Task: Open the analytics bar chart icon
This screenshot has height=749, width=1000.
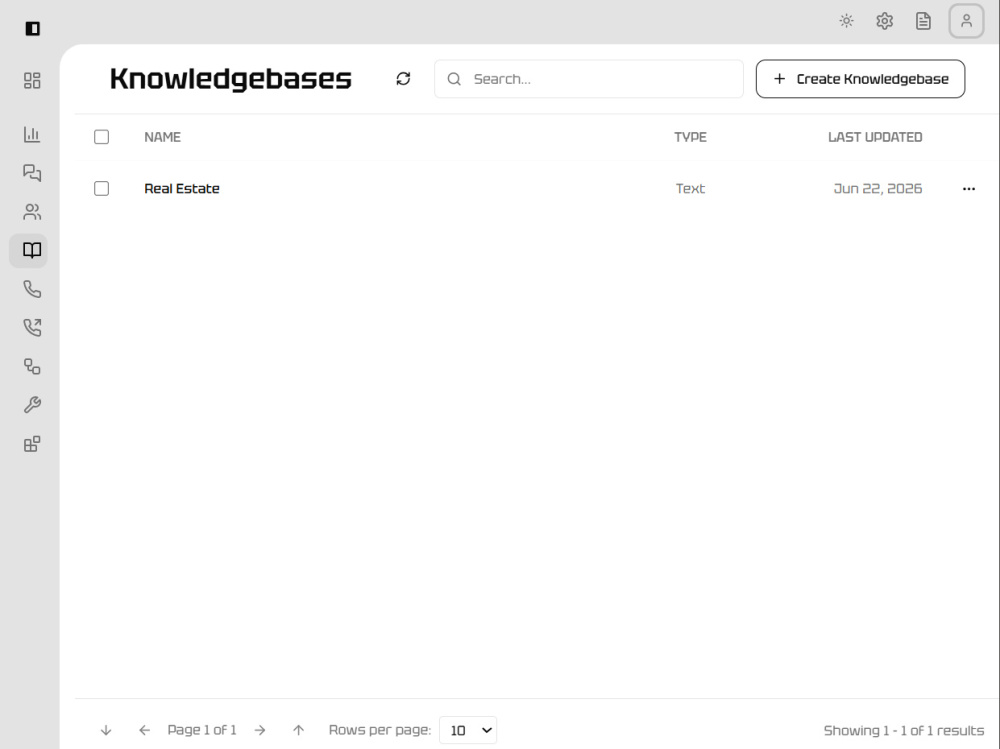Action: tap(32, 134)
